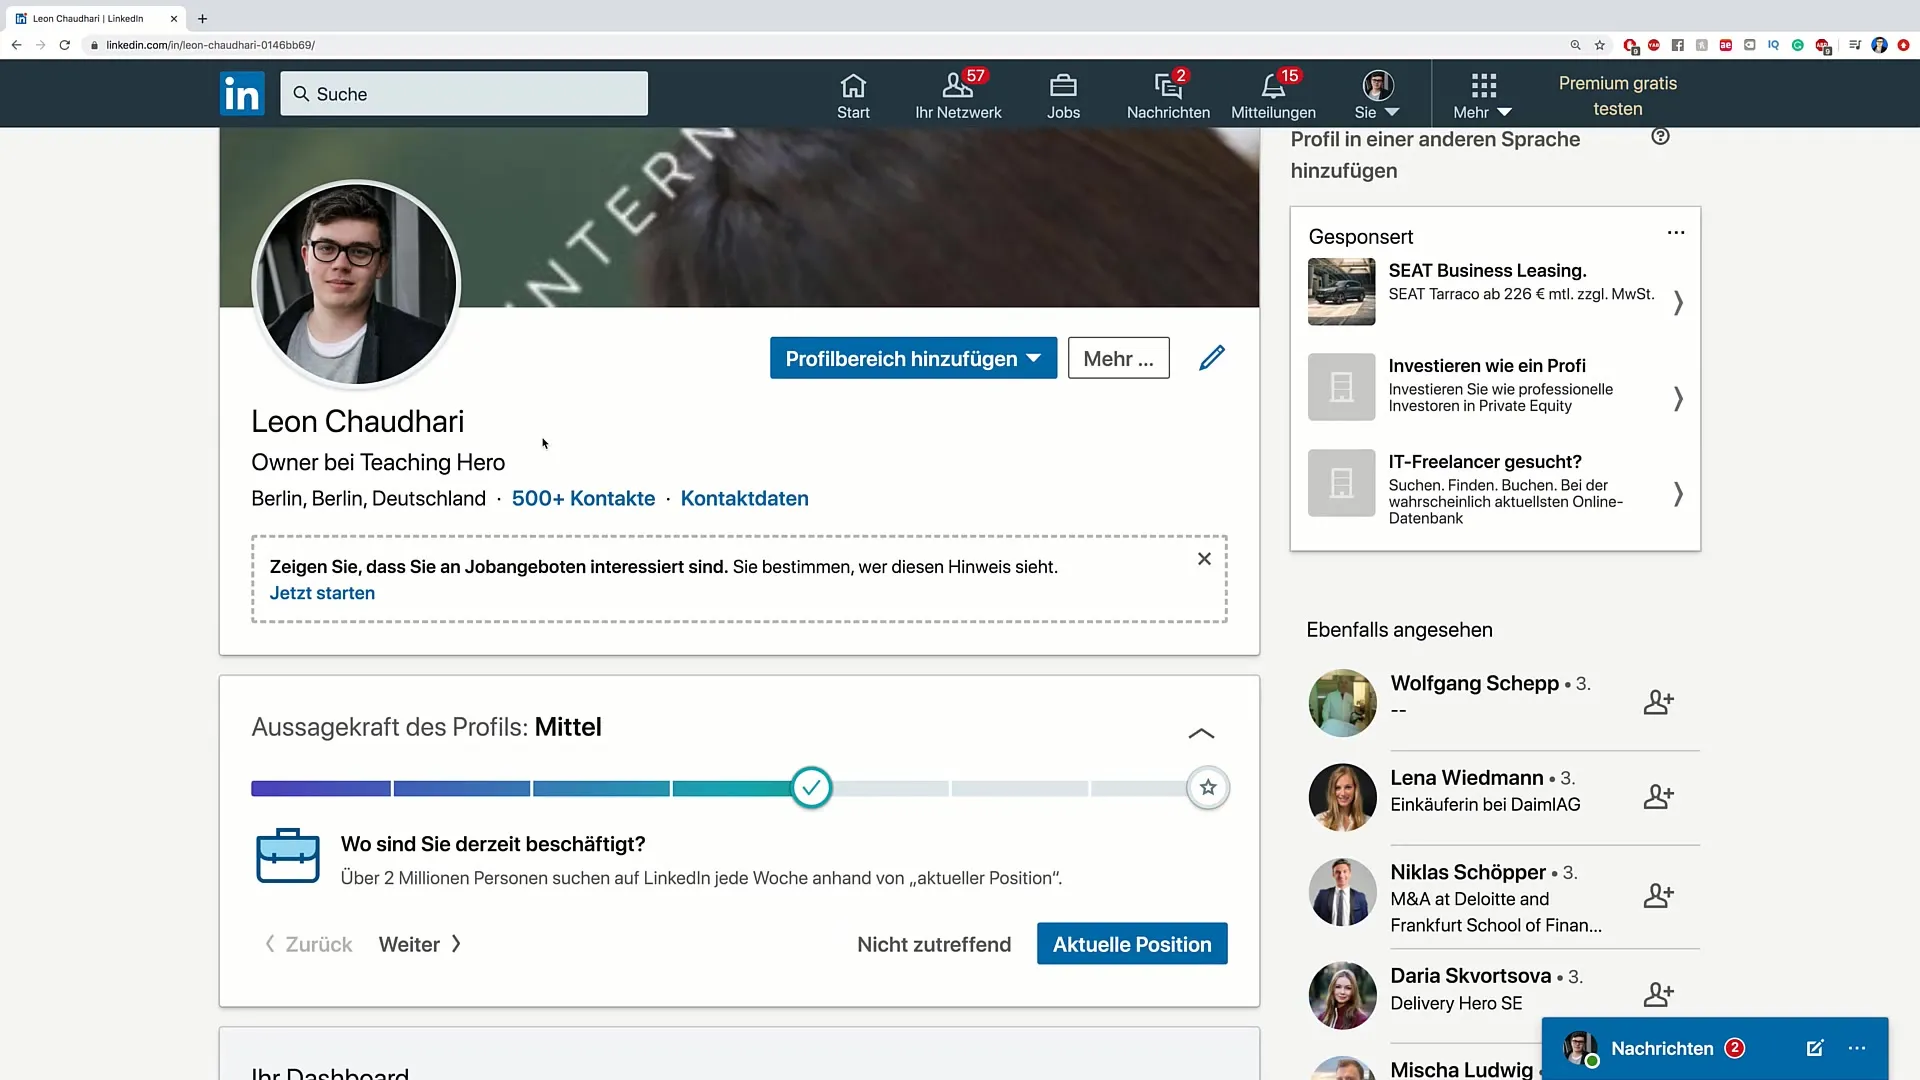Open chat bar three-dots options
Viewport: 1920px width, 1080px height.
pyautogui.click(x=1857, y=1048)
